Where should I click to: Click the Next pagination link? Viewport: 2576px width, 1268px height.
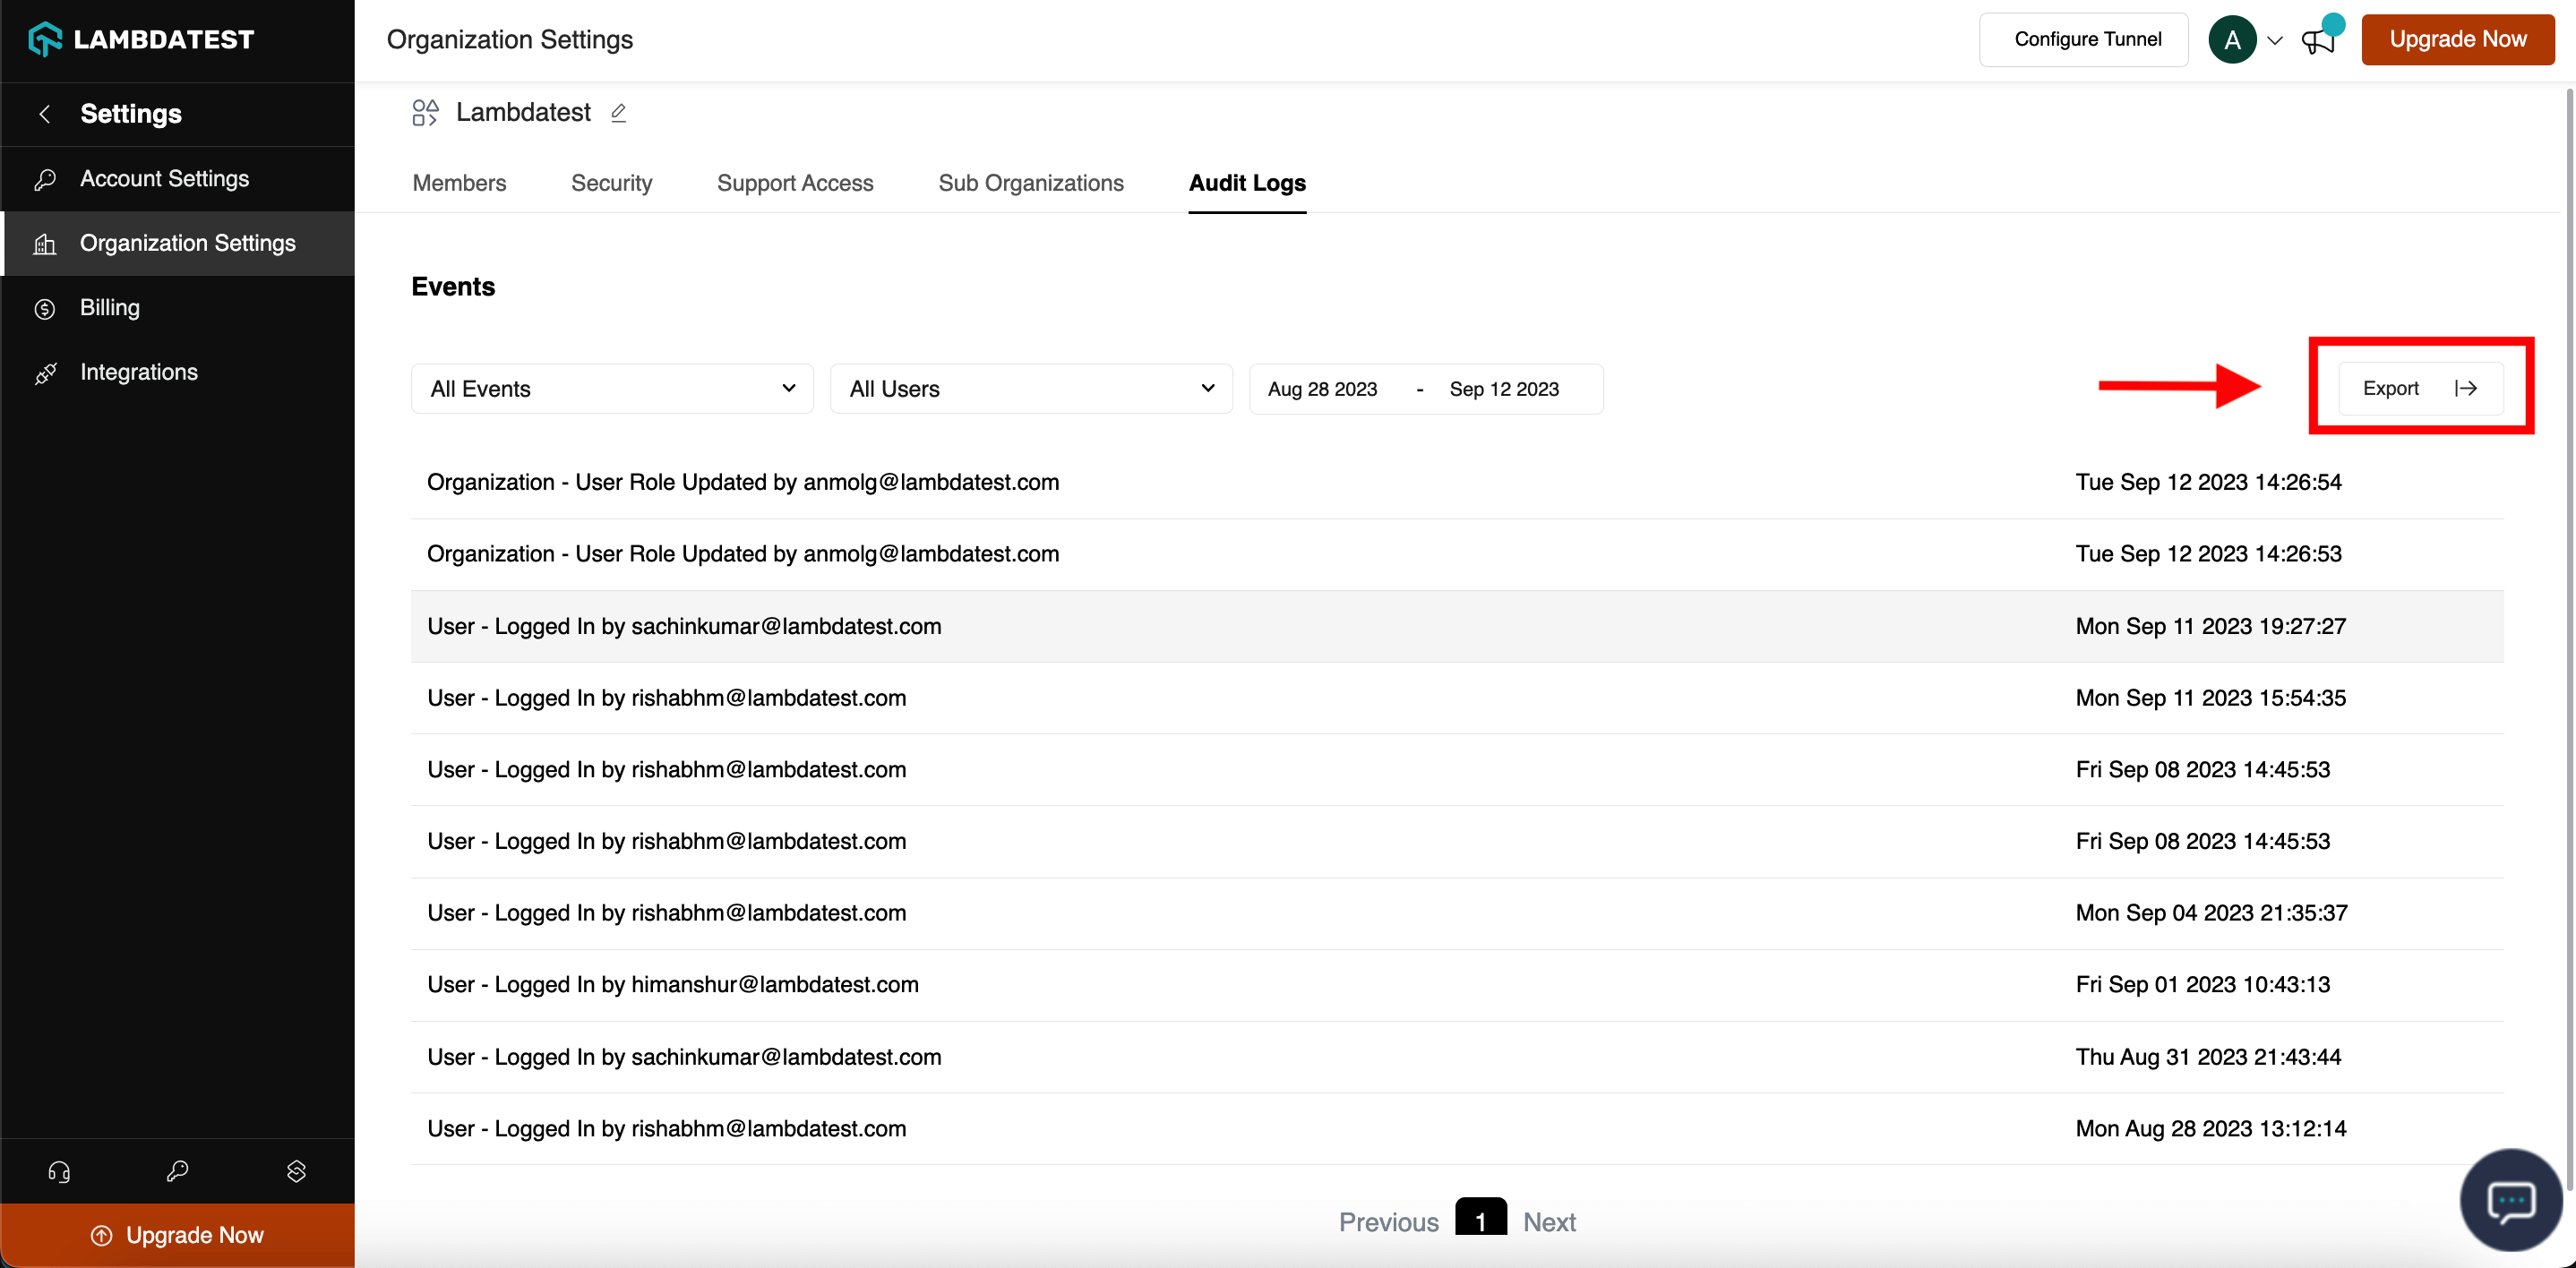tap(1548, 1222)
